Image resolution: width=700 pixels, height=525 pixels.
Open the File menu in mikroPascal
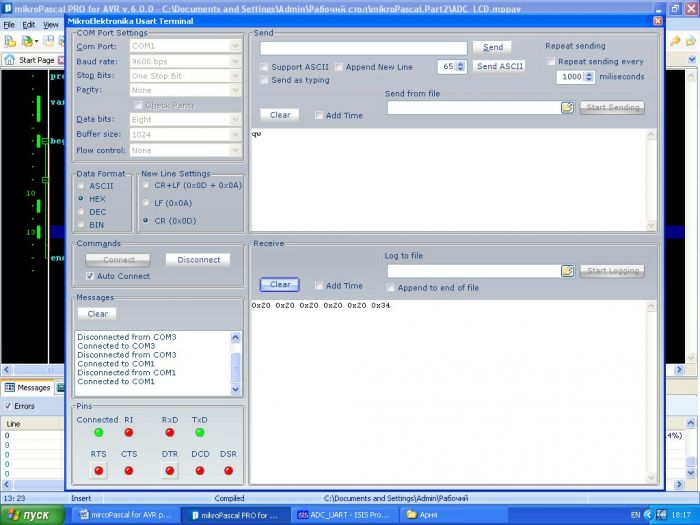9,25
